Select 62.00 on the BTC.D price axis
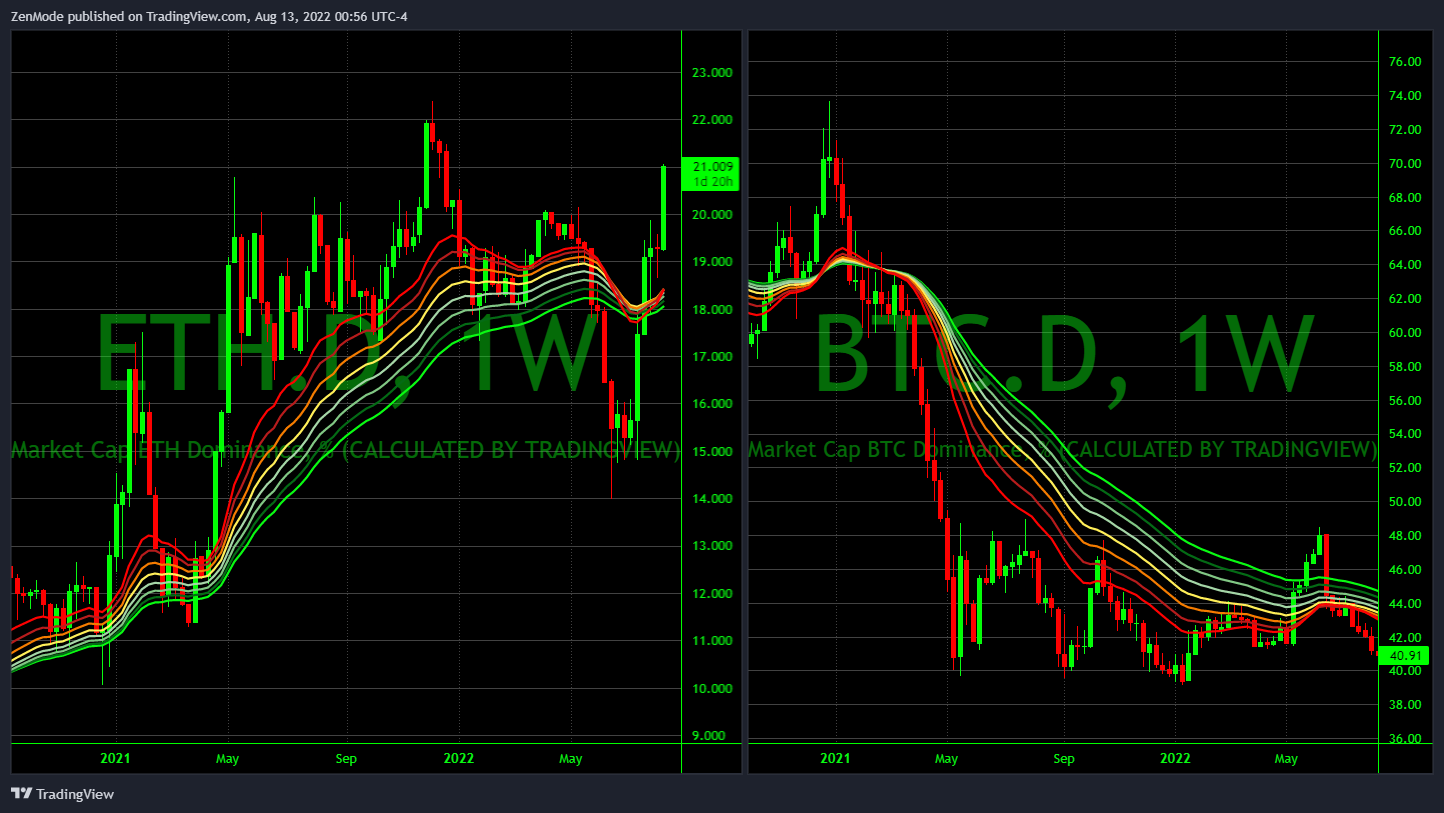The height and width of the screenshot is (813, 1444). pyautogui.click(x=1406, y=298)
